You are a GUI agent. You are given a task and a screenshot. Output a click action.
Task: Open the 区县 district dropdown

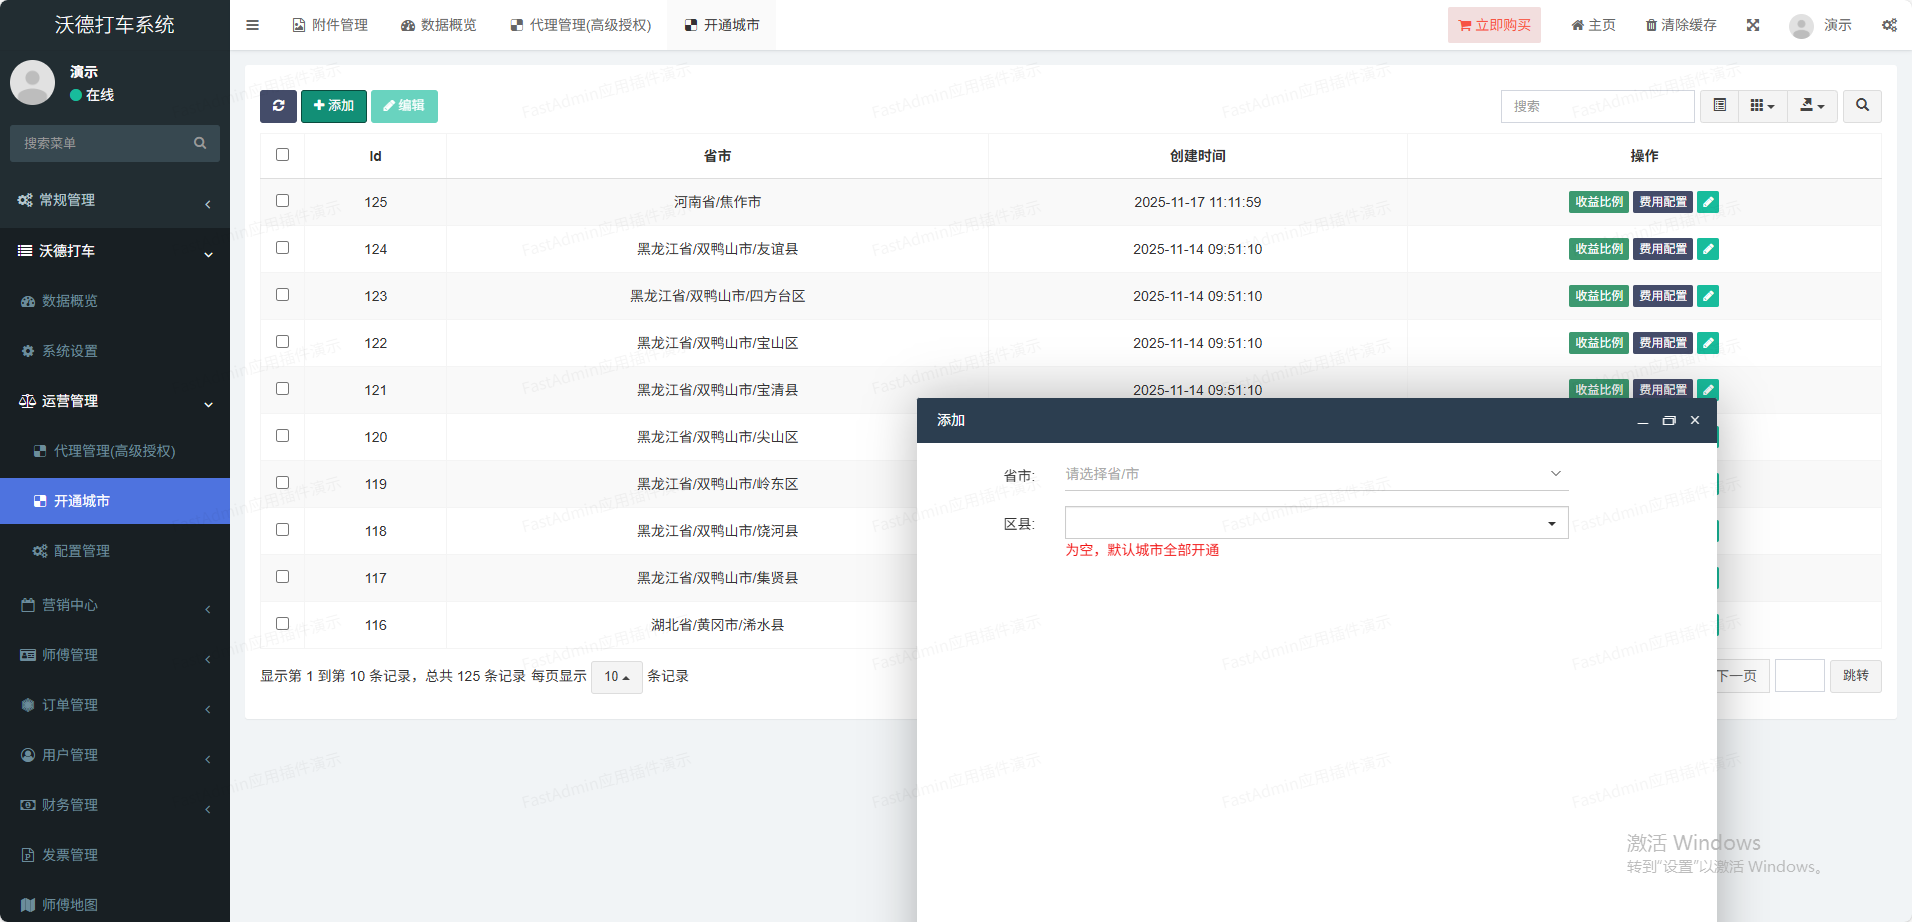click(1315, 523)
